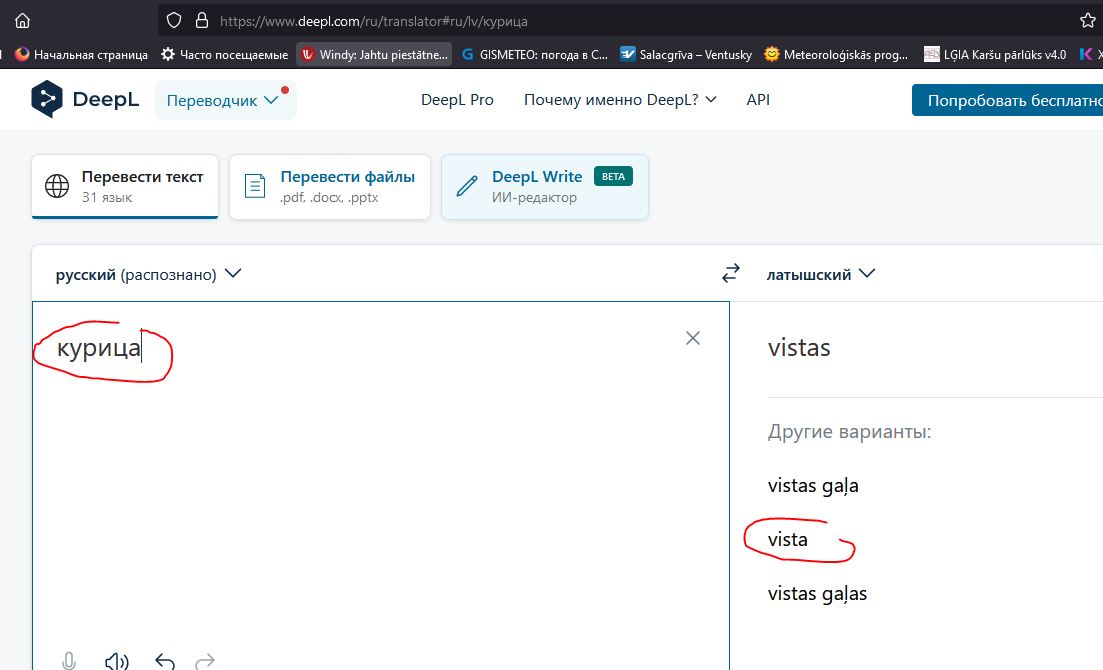Open the Meteoroloģiskās prog... bookmark

pyautogui.click(x=836, y=54)
